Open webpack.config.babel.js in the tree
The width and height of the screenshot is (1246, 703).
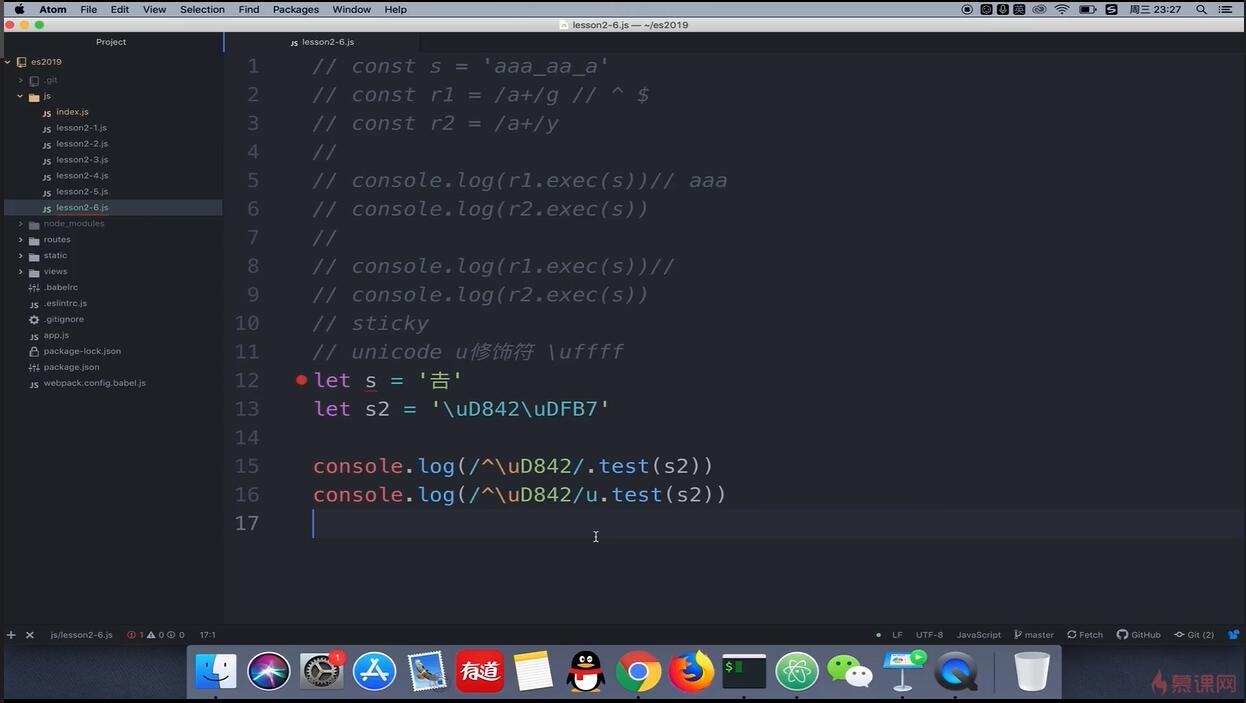point(94,383)
